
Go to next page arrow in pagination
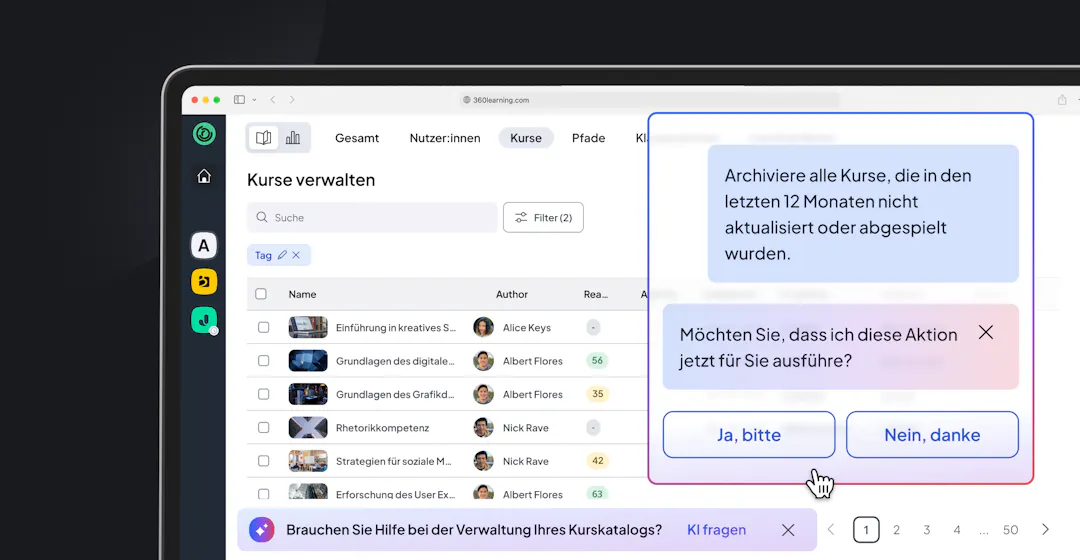(1046, 530)
